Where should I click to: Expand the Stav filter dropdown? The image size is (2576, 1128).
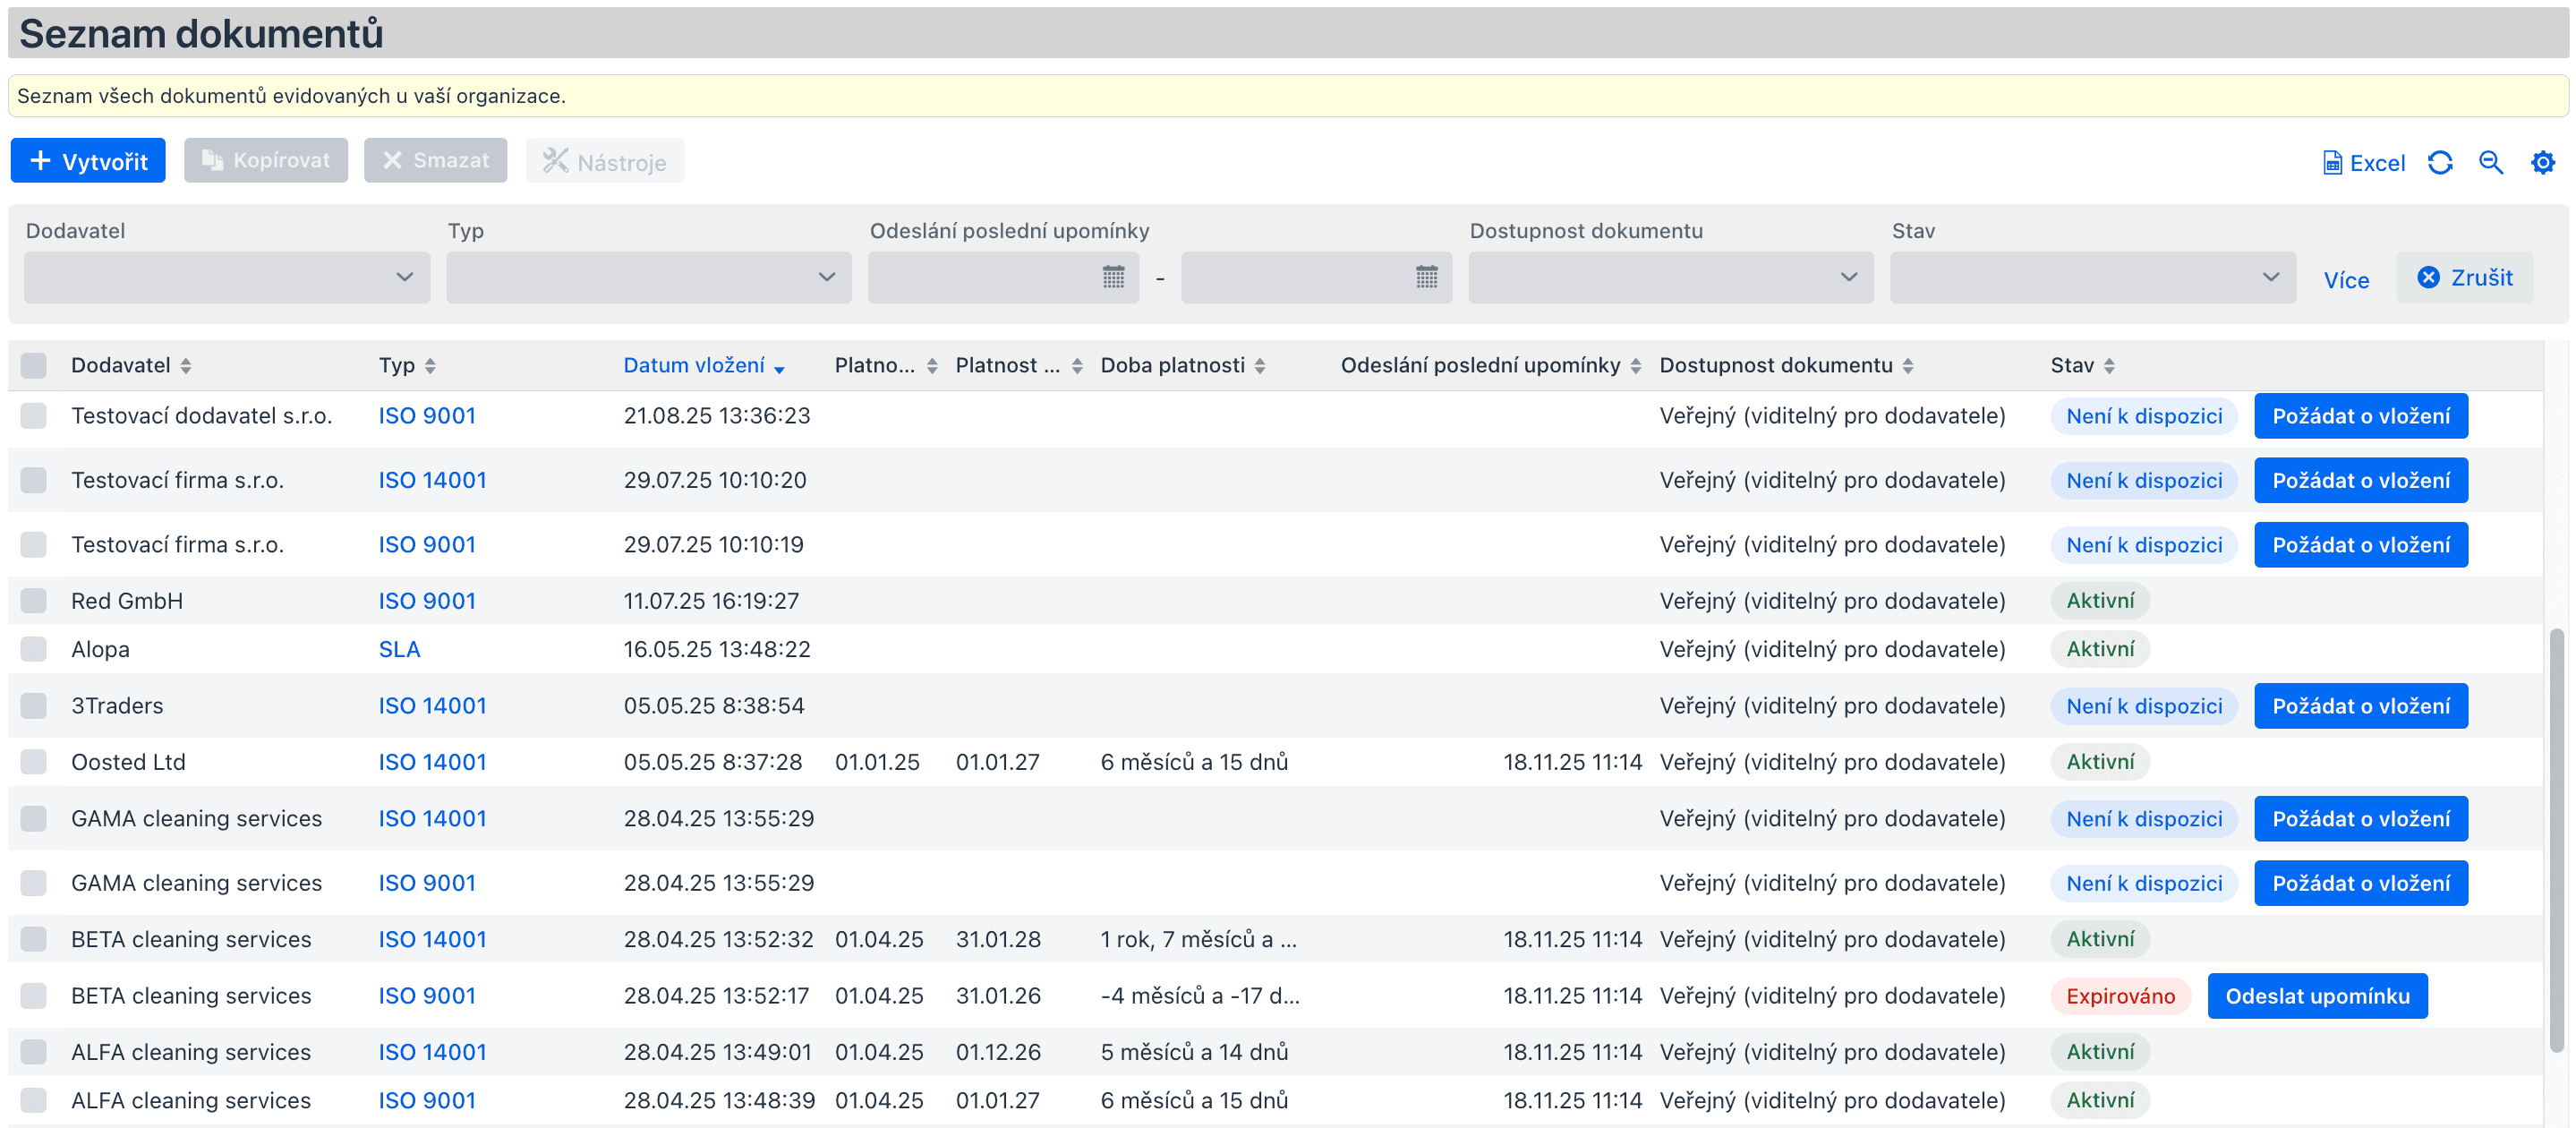click(2093, 277)
